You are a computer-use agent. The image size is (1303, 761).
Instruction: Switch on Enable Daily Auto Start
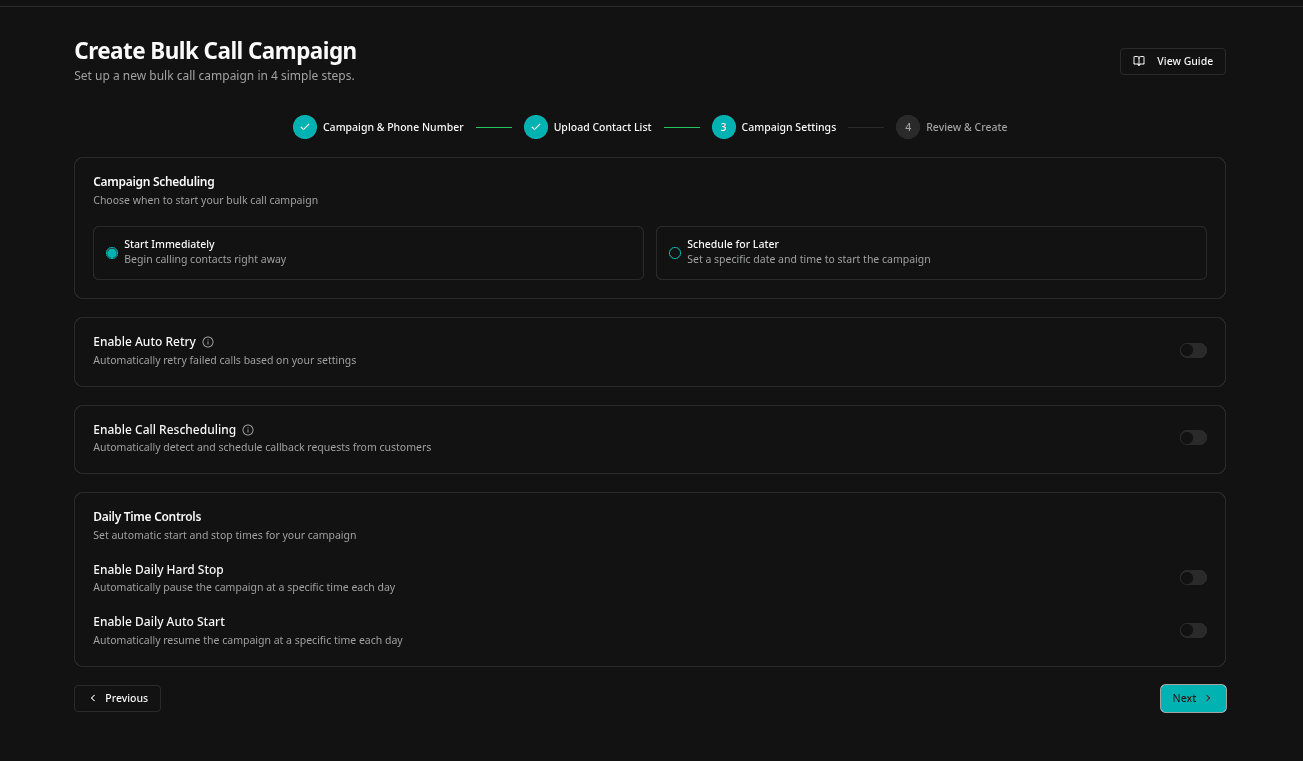pos(1193,630)
